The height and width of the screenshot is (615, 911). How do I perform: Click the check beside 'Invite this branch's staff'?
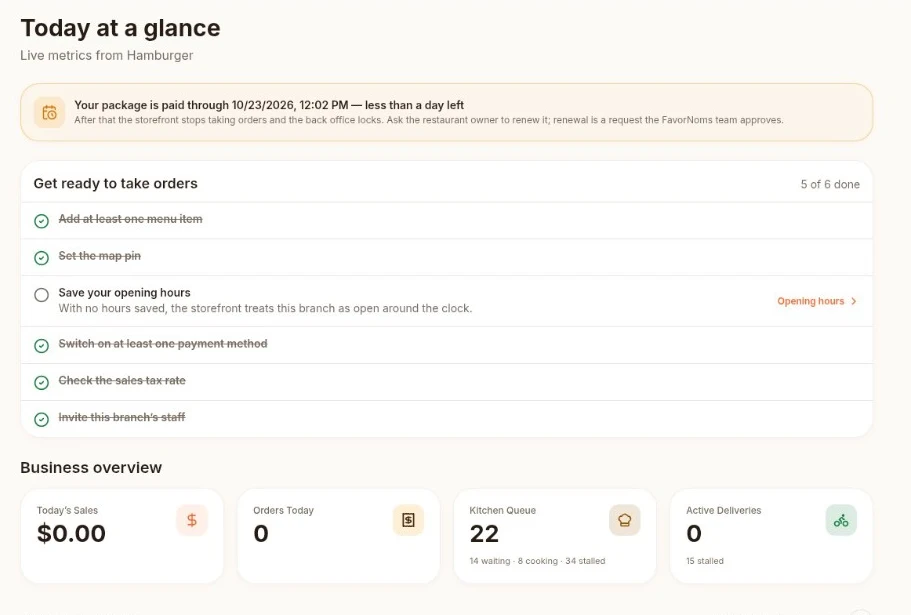[x=41, y=419]
